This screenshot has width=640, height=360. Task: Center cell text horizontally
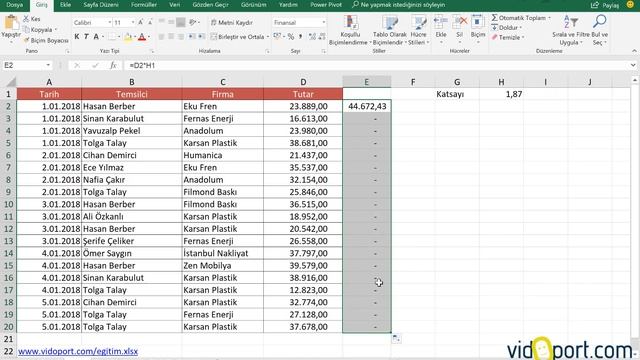[171, 37]
